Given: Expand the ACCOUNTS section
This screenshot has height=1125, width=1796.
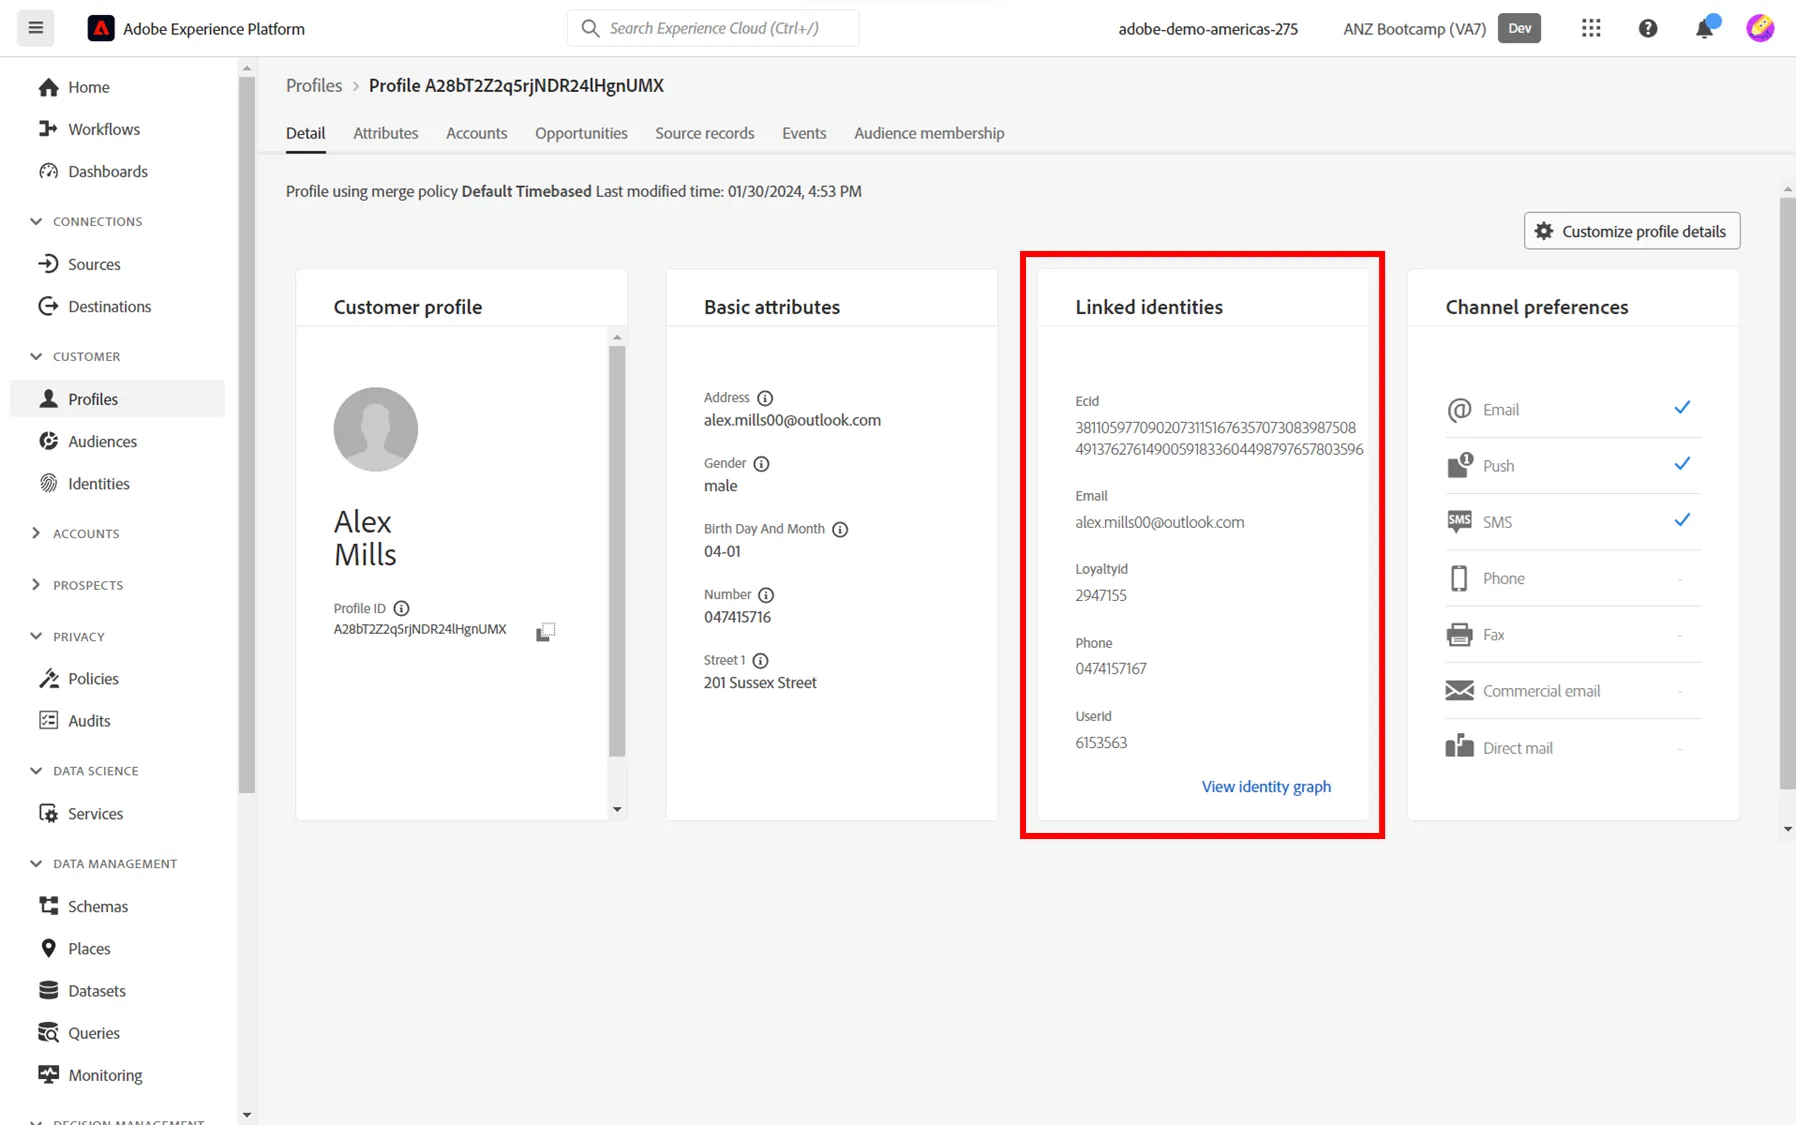Looking at the screenshot, I should 36,533.
